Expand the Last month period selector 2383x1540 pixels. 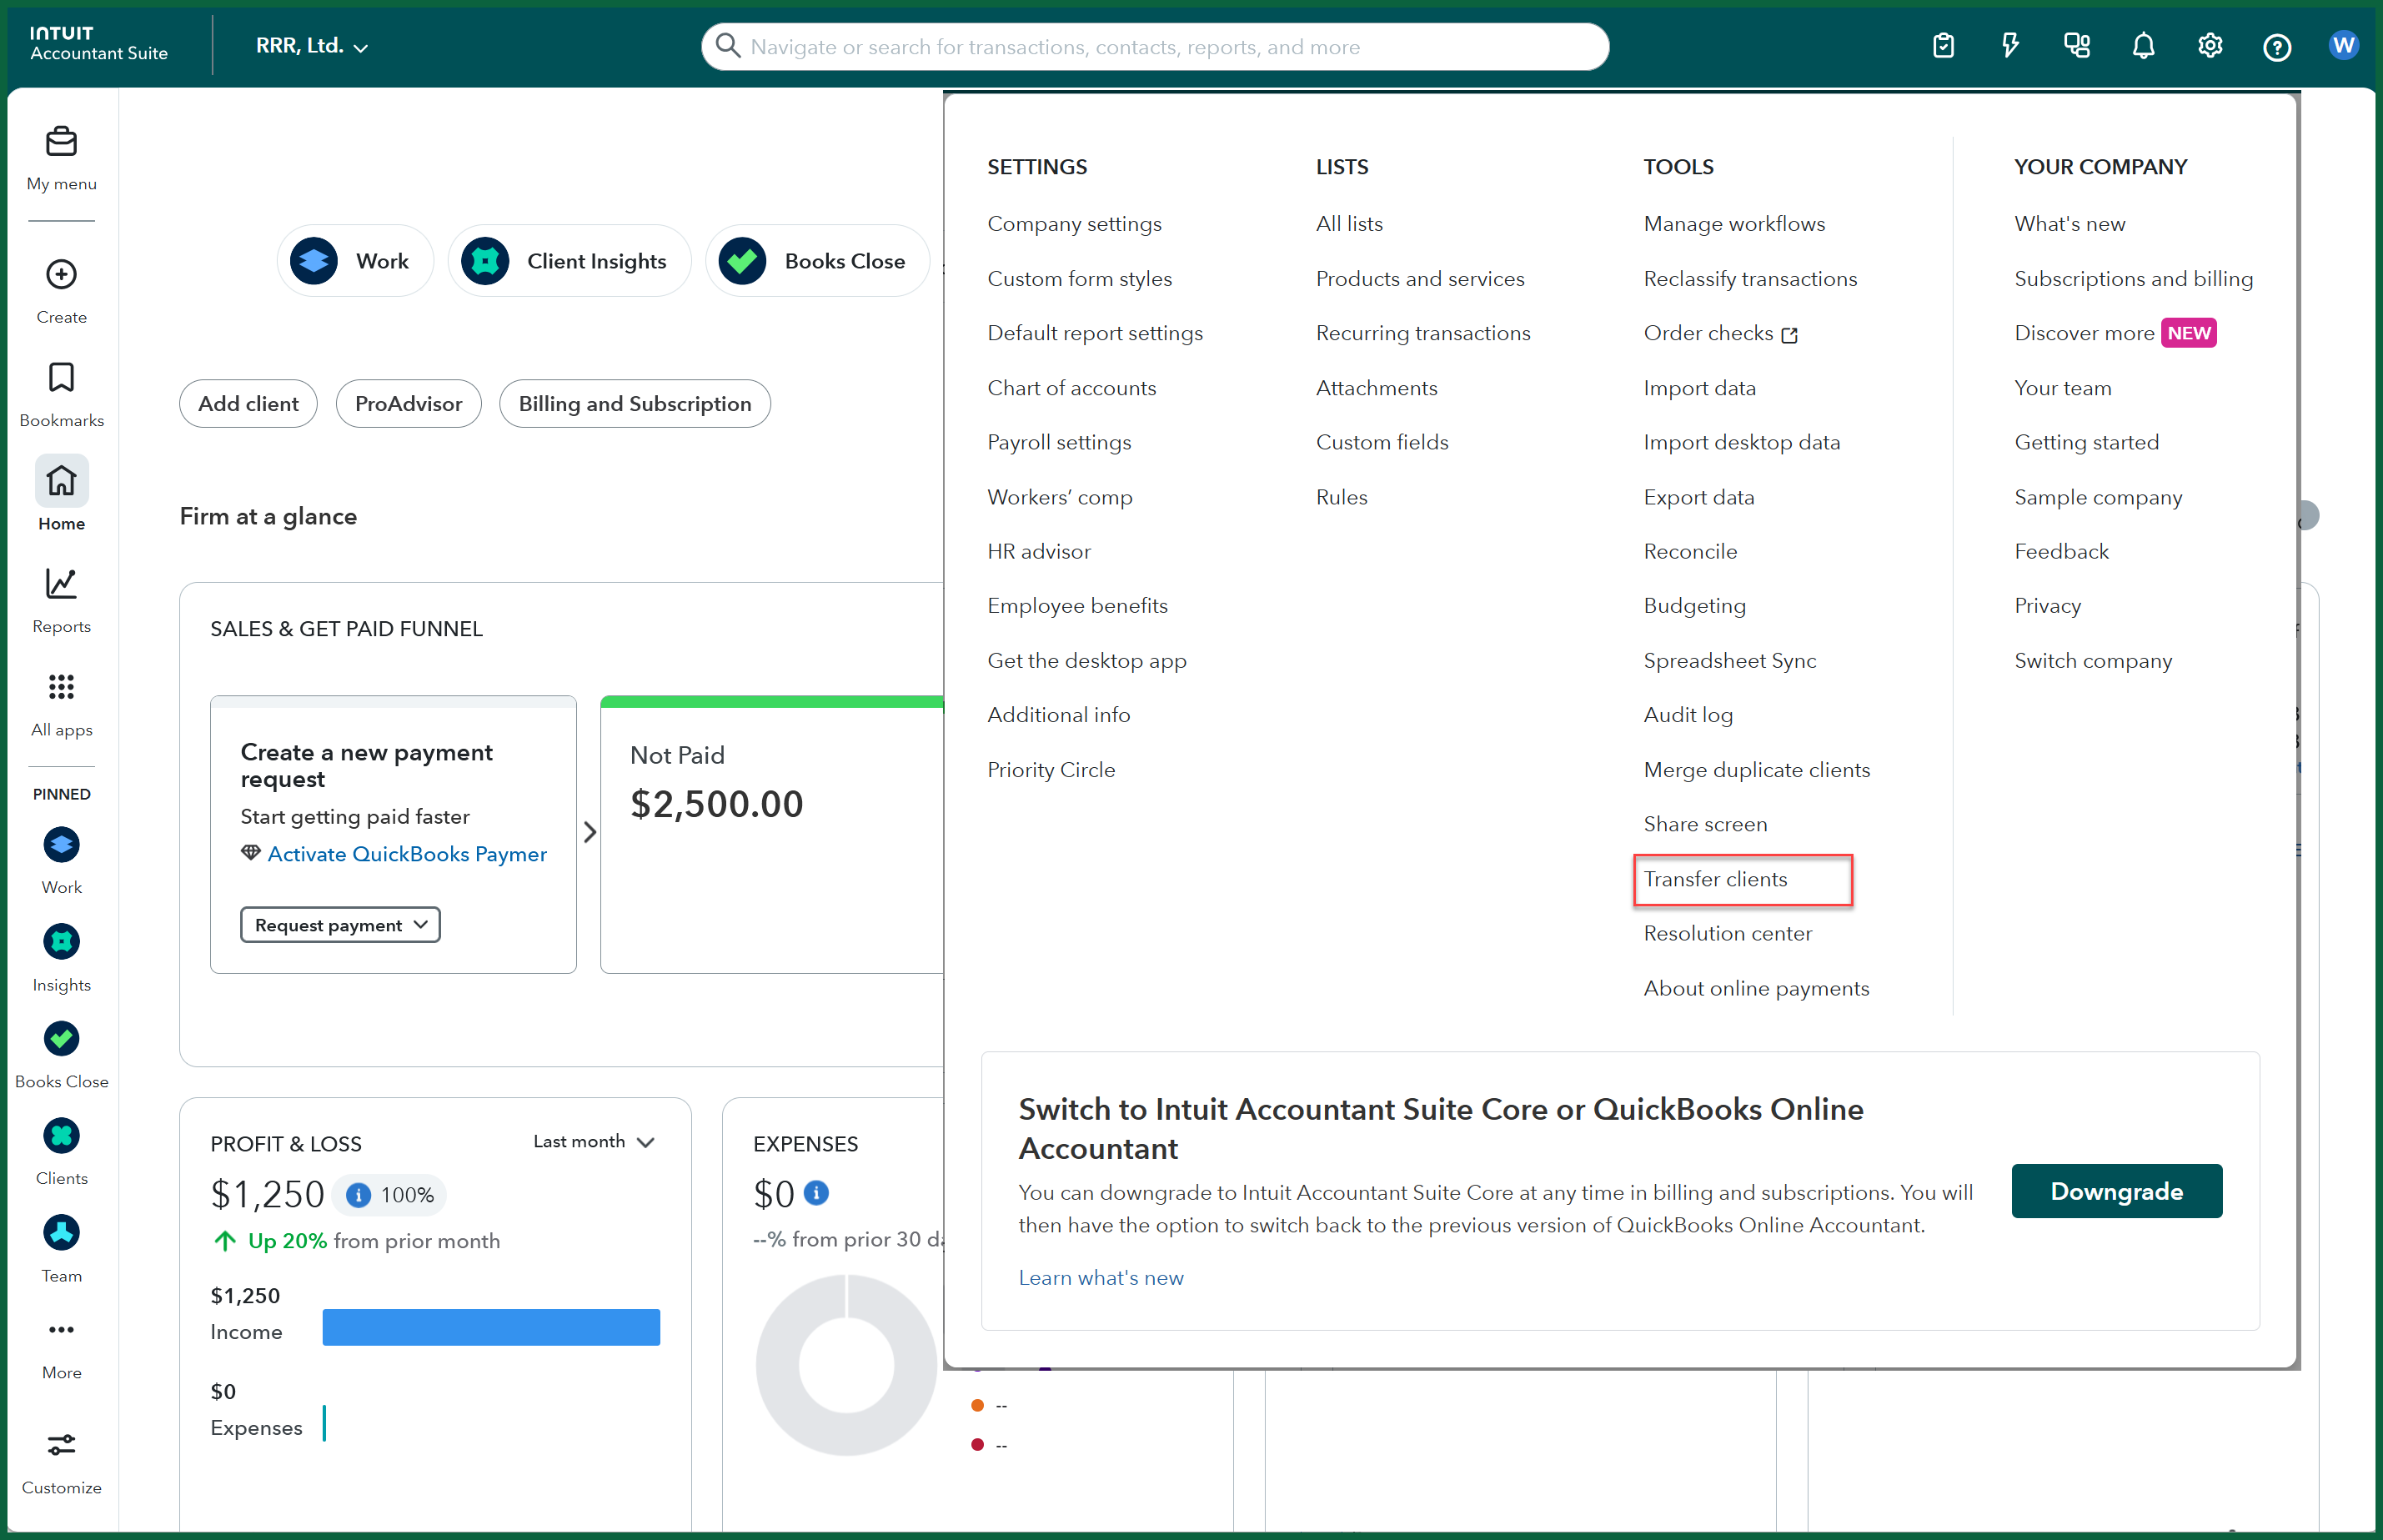click(x=593, y=1142)
